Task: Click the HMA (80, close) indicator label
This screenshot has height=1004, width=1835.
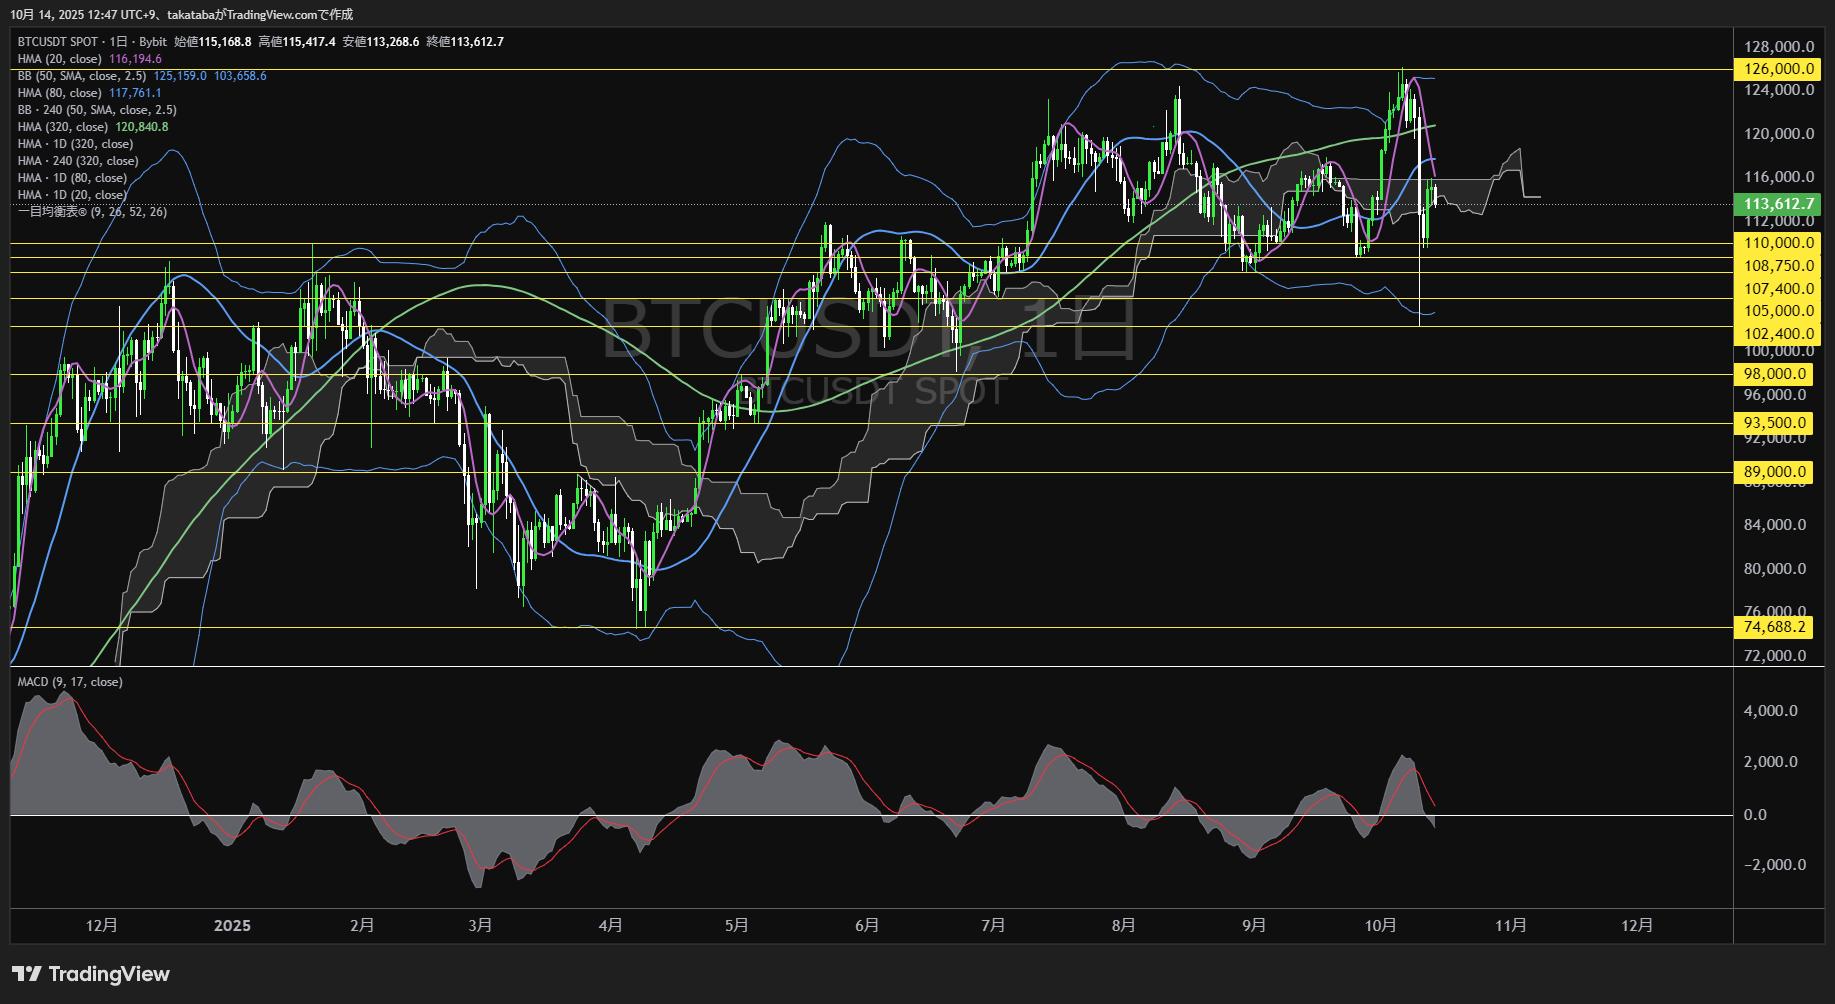Action: [x=60, y=93]
